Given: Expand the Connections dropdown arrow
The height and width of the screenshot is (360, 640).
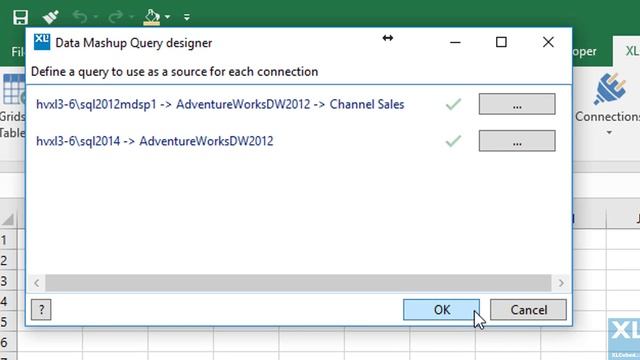Looking at the screenshot, I should [x=609, y=133].
